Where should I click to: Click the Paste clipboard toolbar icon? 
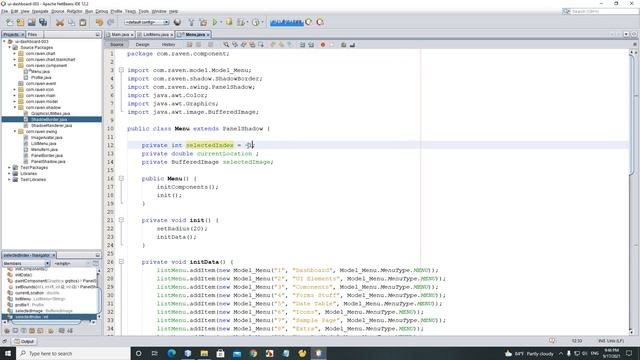83,22
